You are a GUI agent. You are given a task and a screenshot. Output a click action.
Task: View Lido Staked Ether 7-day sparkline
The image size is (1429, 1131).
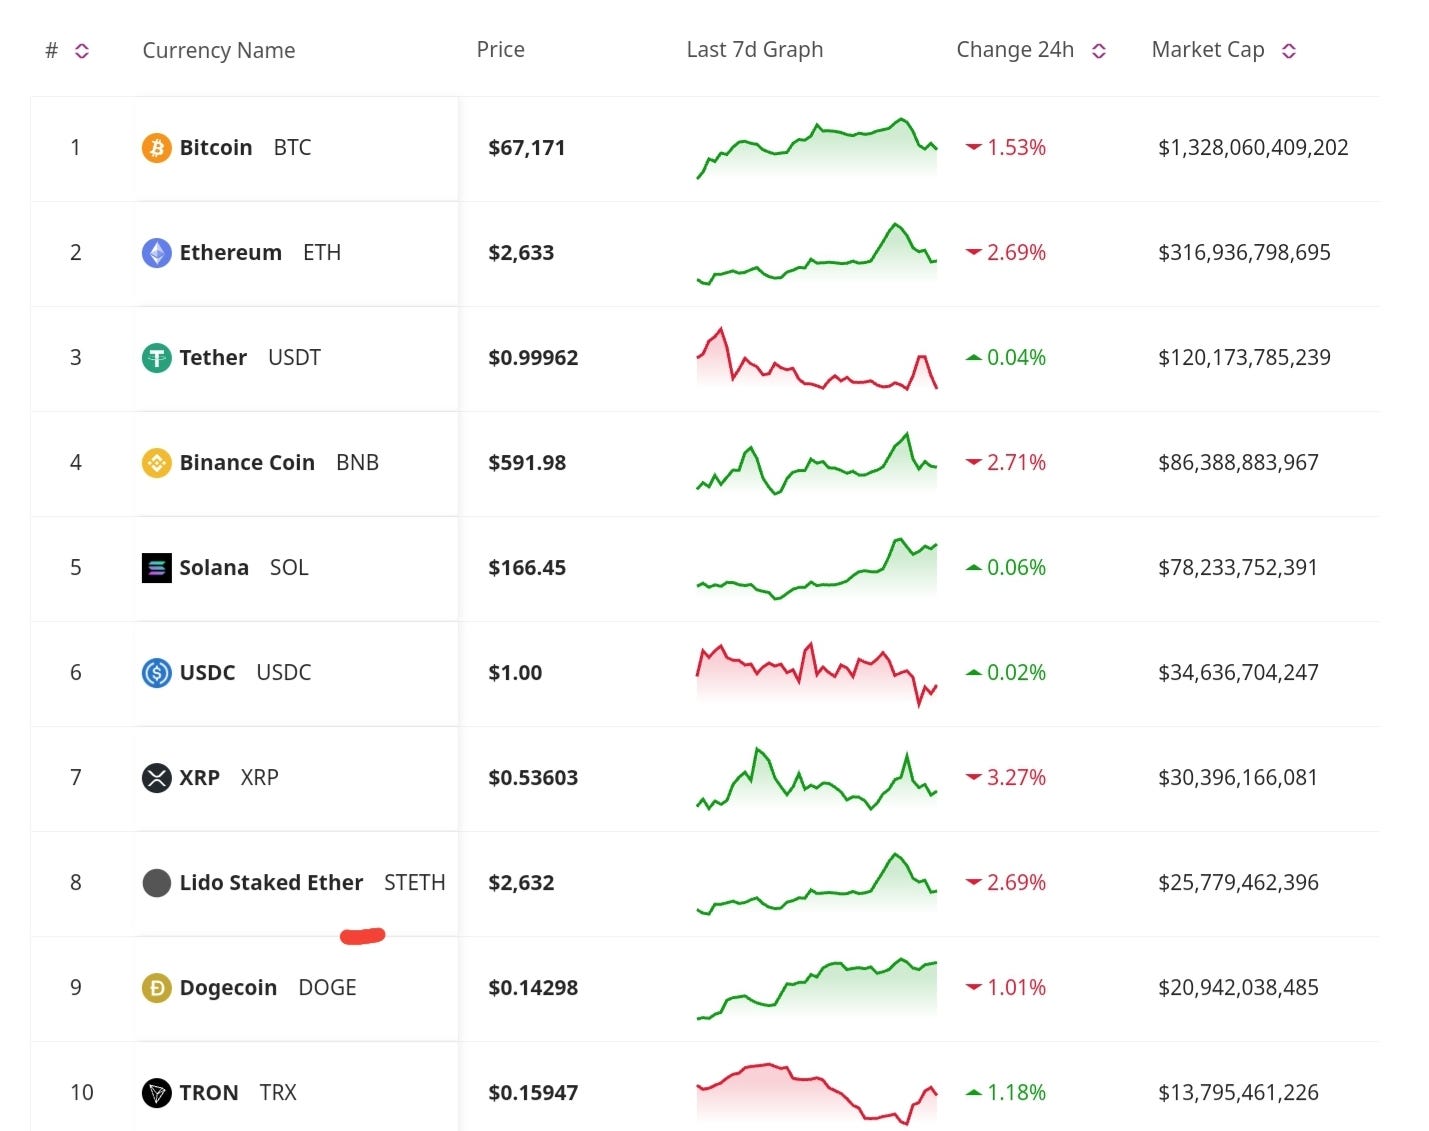(816, 883)
